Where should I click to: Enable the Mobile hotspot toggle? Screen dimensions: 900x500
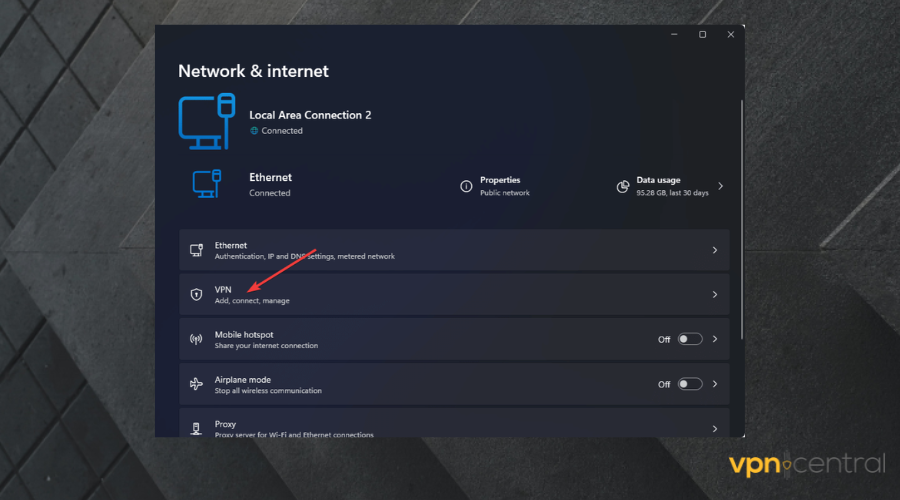click(690, 339)
